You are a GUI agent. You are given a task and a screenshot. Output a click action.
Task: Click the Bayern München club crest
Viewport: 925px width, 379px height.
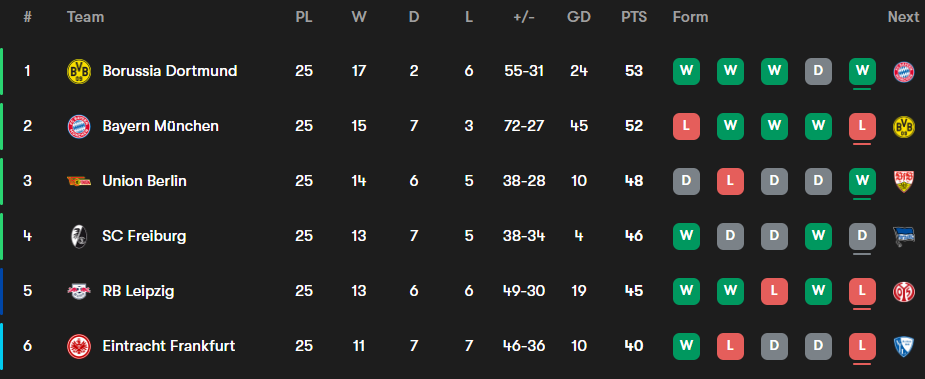click(78, 126)
